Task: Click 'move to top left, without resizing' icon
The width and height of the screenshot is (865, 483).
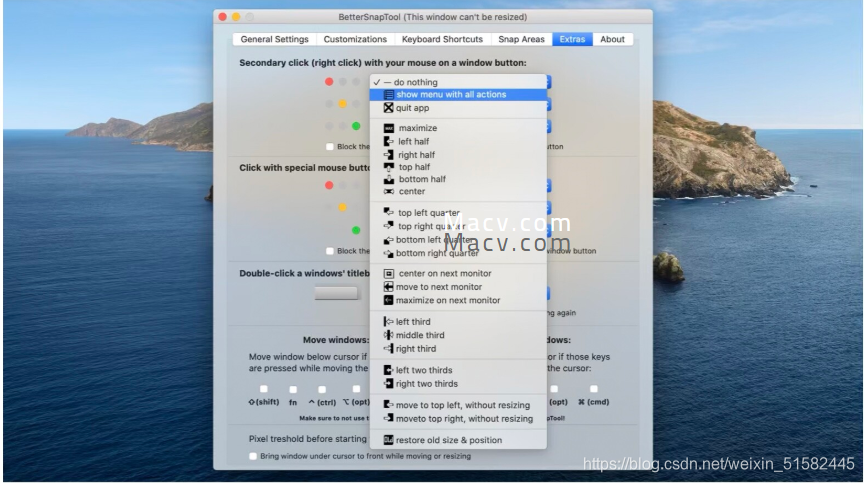Action: click(389, 405)
